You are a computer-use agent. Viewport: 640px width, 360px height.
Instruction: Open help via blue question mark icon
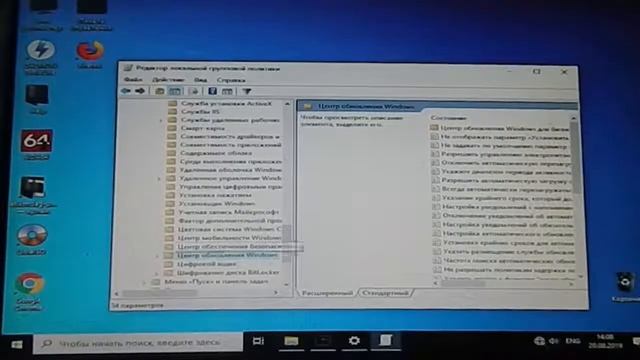[x=212, y=91]
